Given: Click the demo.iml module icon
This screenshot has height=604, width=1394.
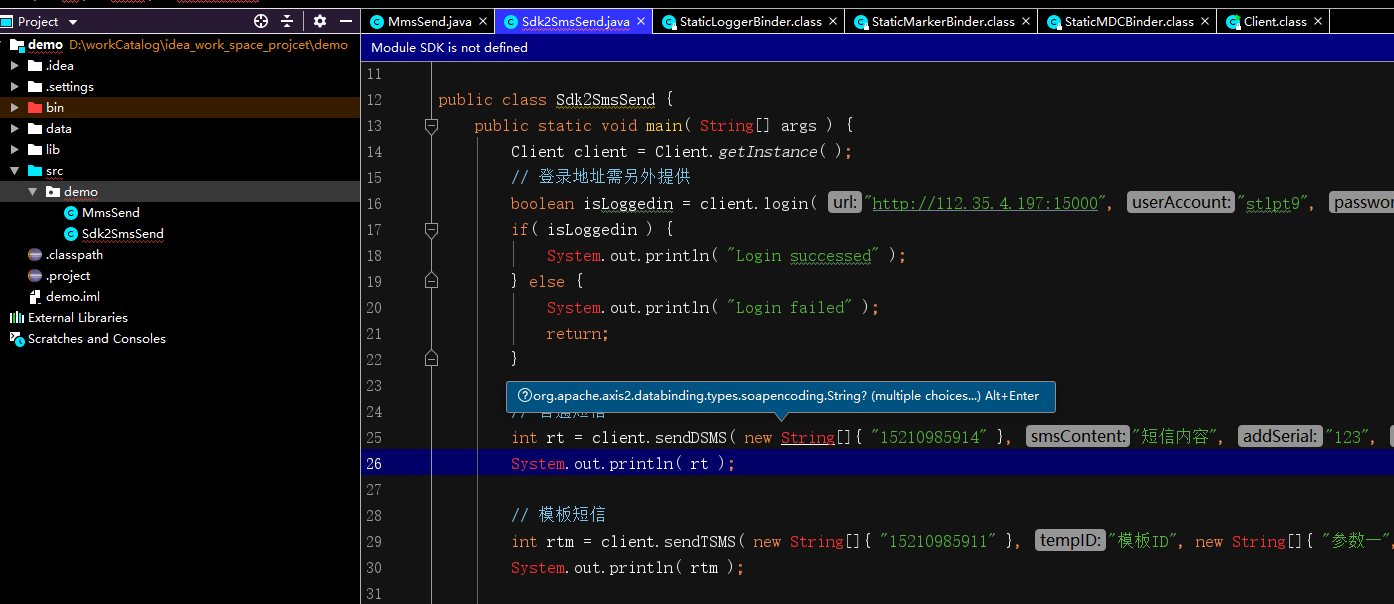Looking at the screenshot, I should tap(34, 296).
